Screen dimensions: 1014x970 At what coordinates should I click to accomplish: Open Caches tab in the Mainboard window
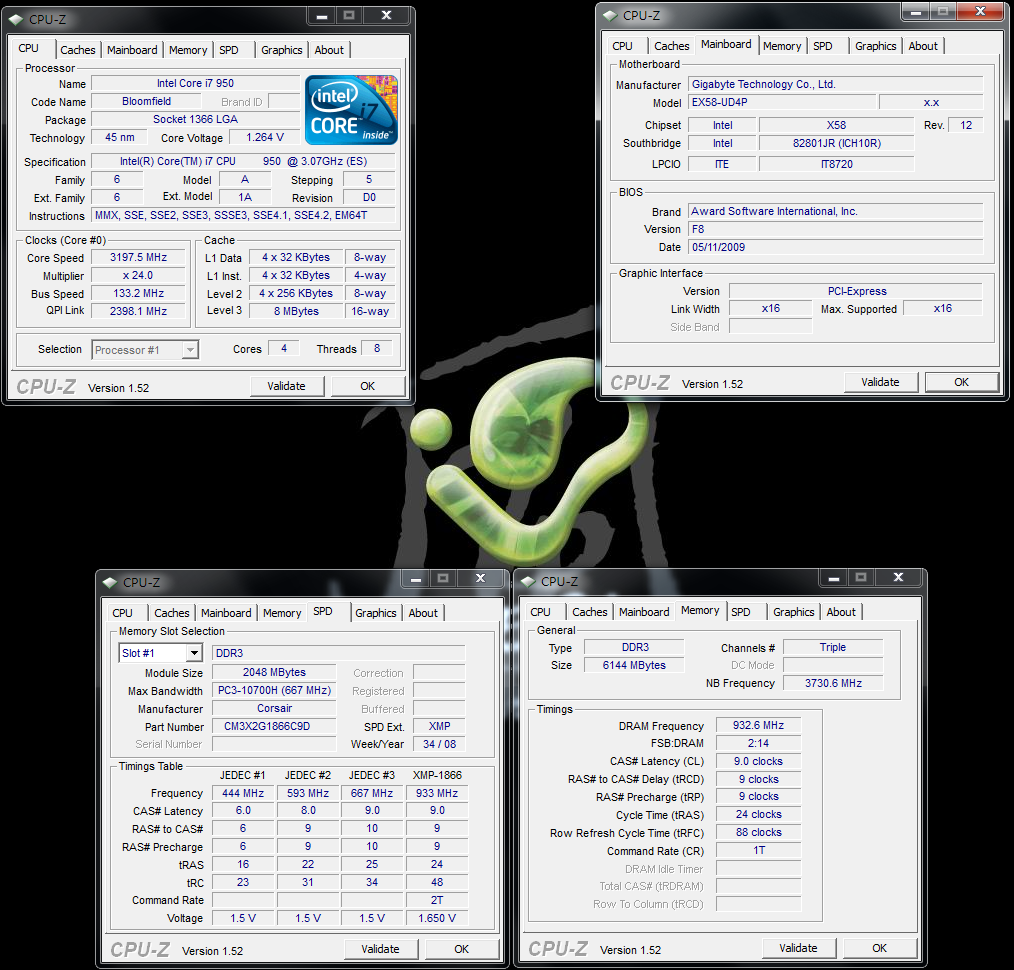click(x=672, y=46)
